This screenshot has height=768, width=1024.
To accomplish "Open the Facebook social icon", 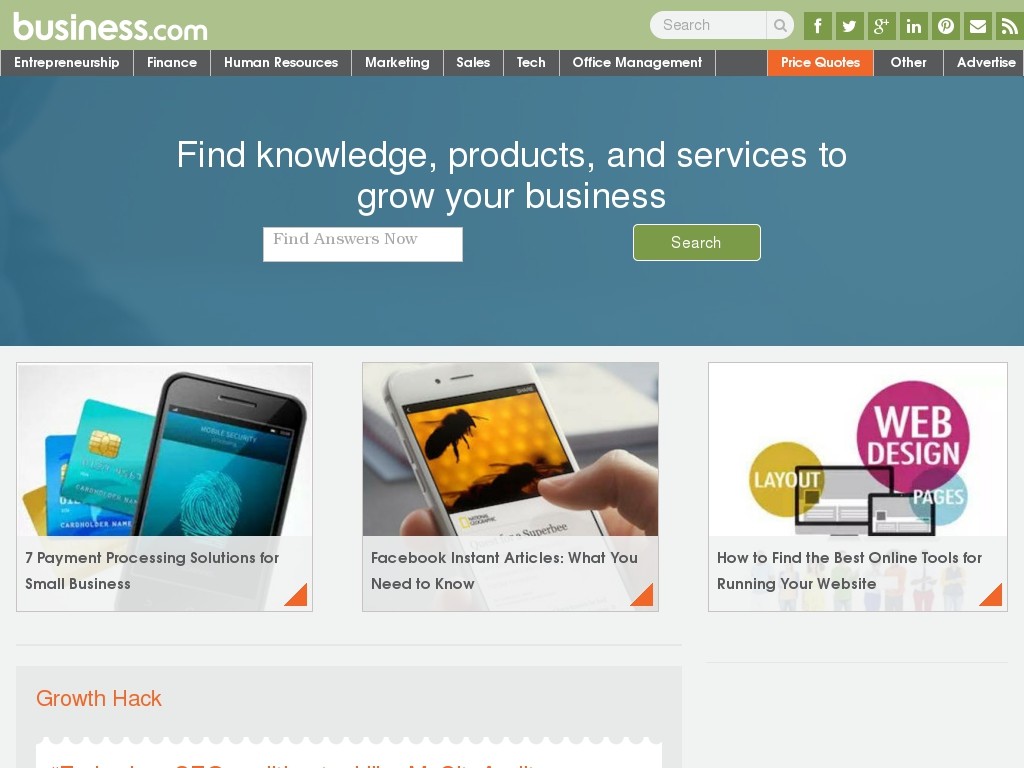I will [817, 26].
